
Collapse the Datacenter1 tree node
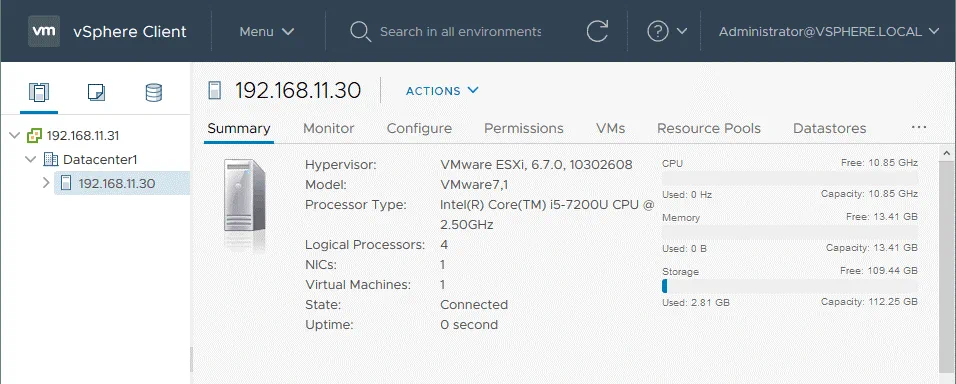click(x=30, y=160)
